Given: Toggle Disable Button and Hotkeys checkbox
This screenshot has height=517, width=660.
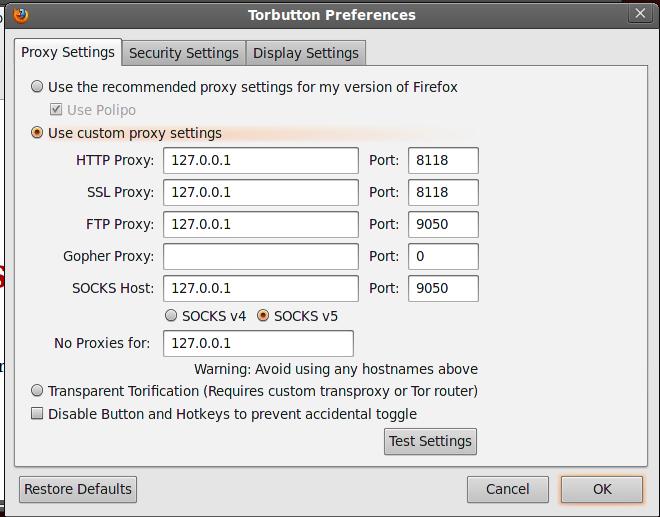Looking at the screenshot, I should 38,414.
